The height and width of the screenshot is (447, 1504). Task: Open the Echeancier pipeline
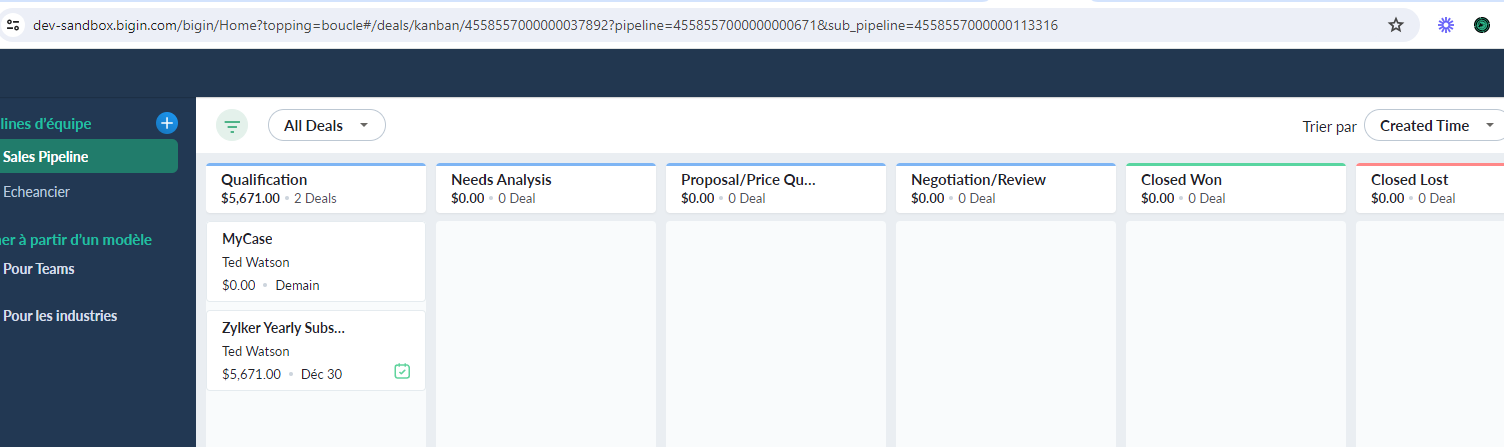(37, 191)
